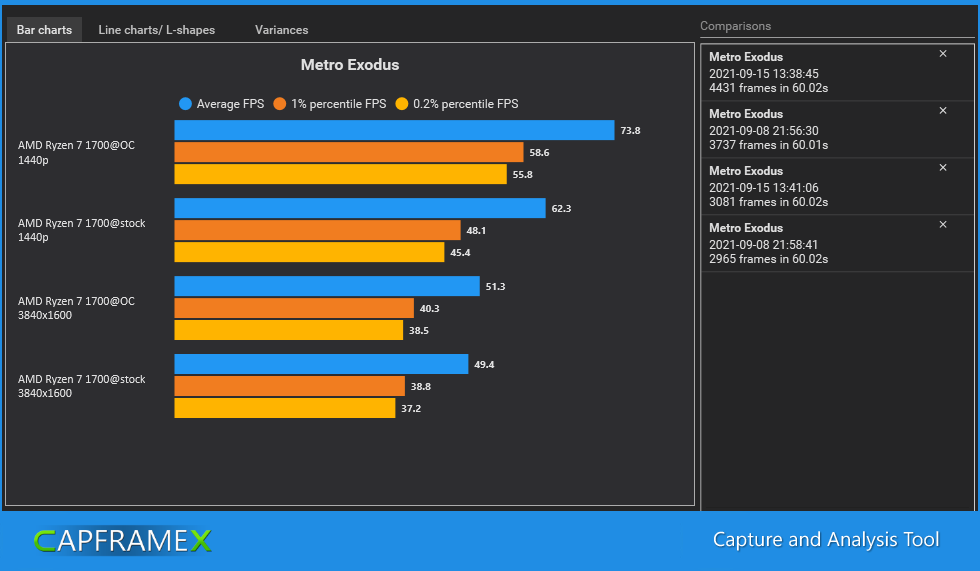Viewport: 980px width, 571px height.
Task: Select comparison with 3081 frames in 60.02s
Action: click(x=837, y=186)
